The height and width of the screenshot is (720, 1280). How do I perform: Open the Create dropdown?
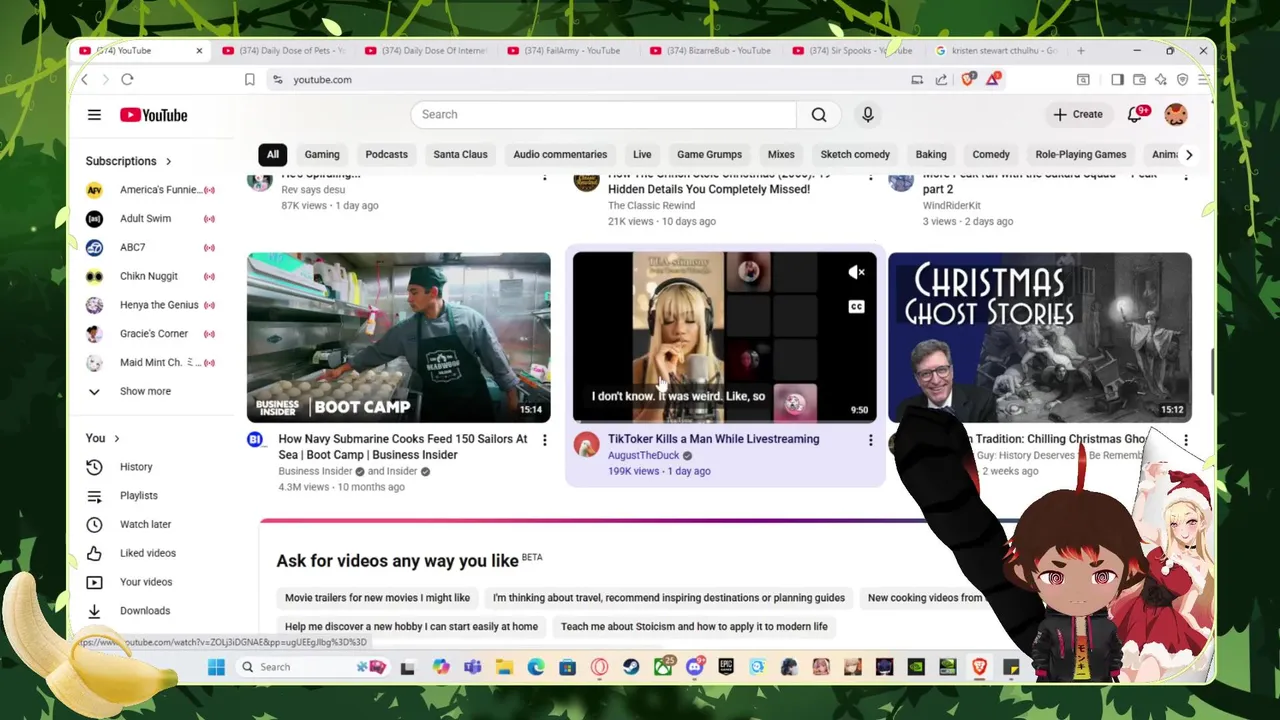click(x=1077, y=115)
